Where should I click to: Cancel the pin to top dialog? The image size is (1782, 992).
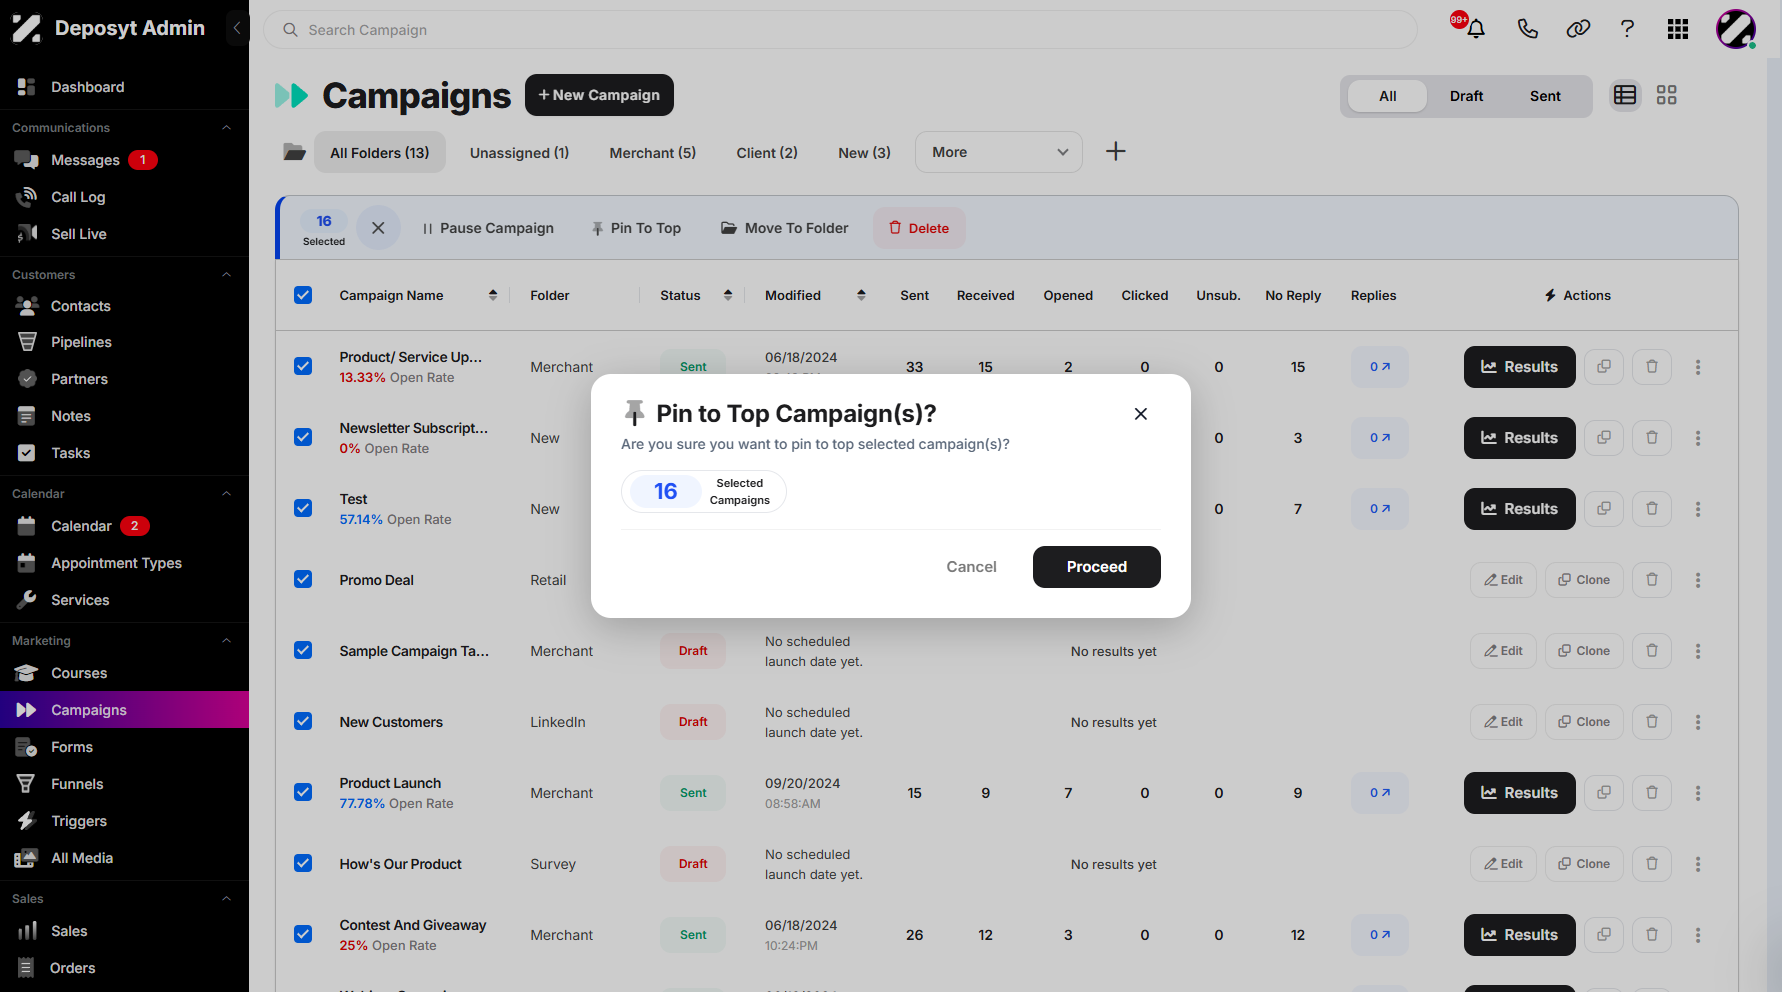pos(971,567)
